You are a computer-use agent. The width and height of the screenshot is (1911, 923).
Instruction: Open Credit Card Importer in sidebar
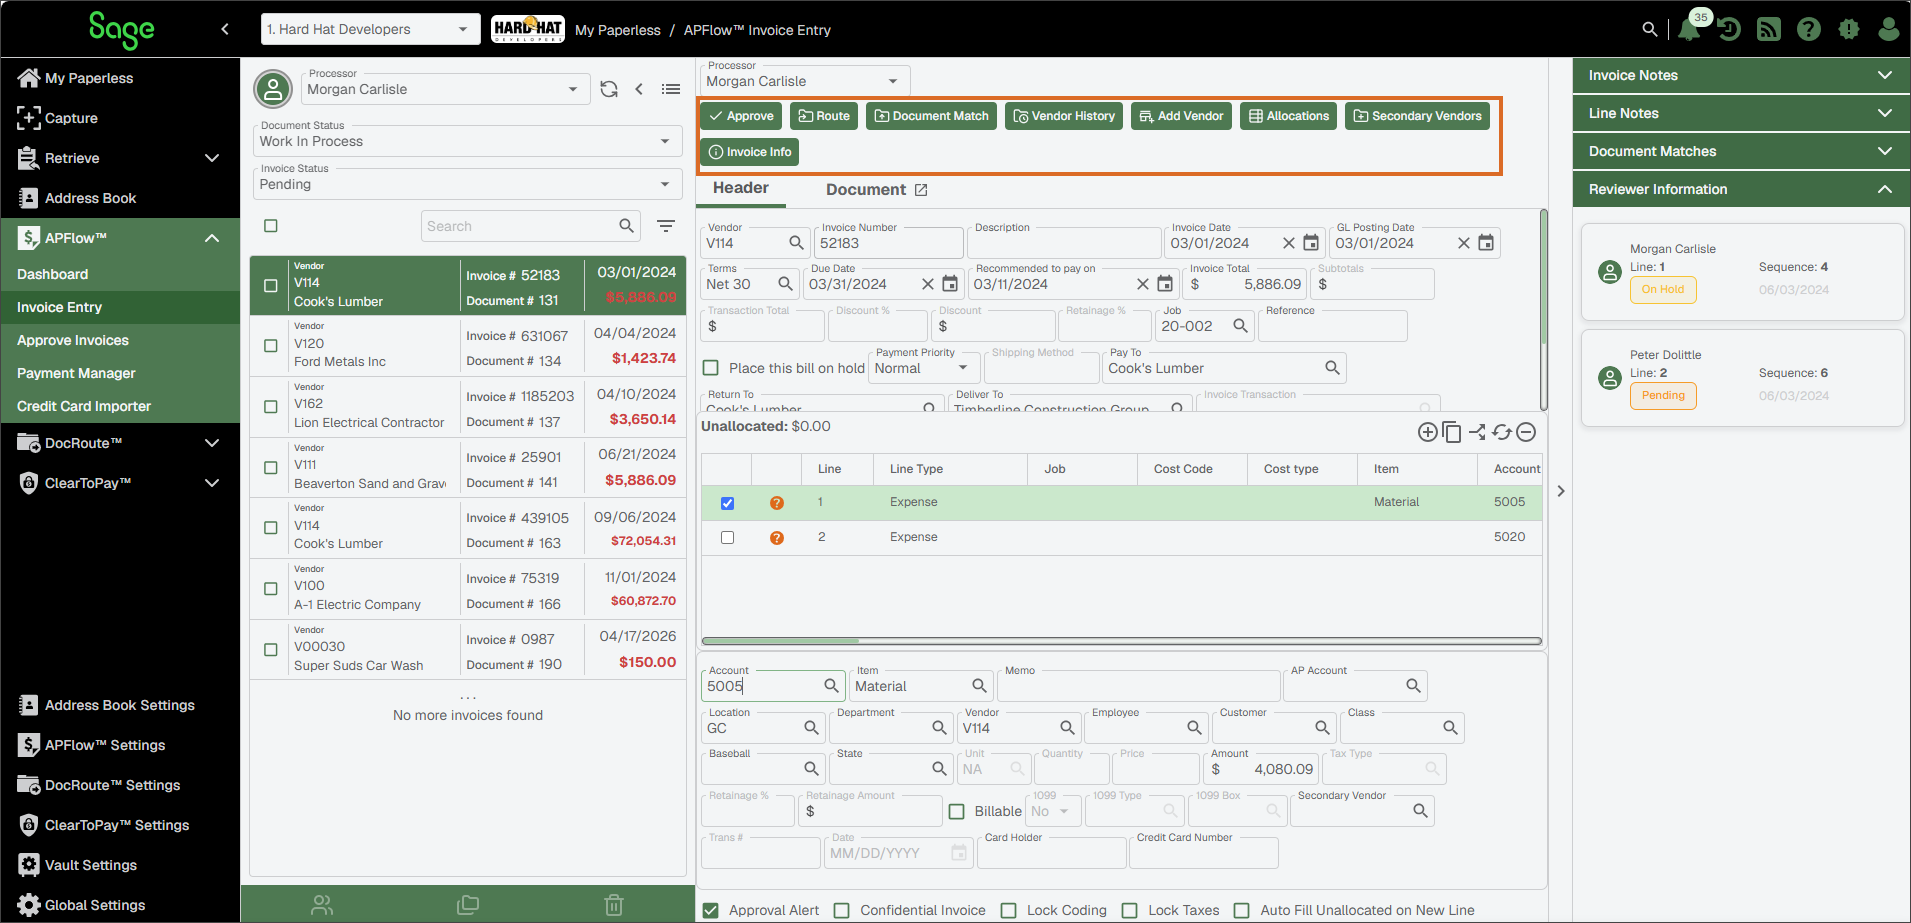[84, 406]
